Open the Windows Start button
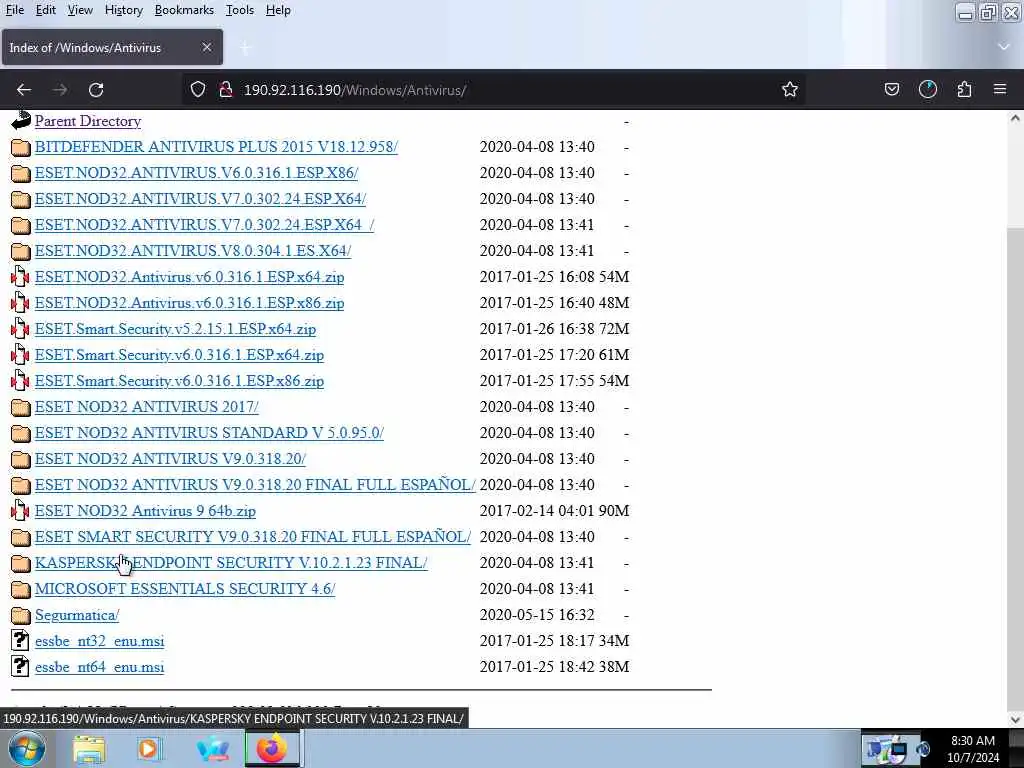1024x768 pixels. 26,748
